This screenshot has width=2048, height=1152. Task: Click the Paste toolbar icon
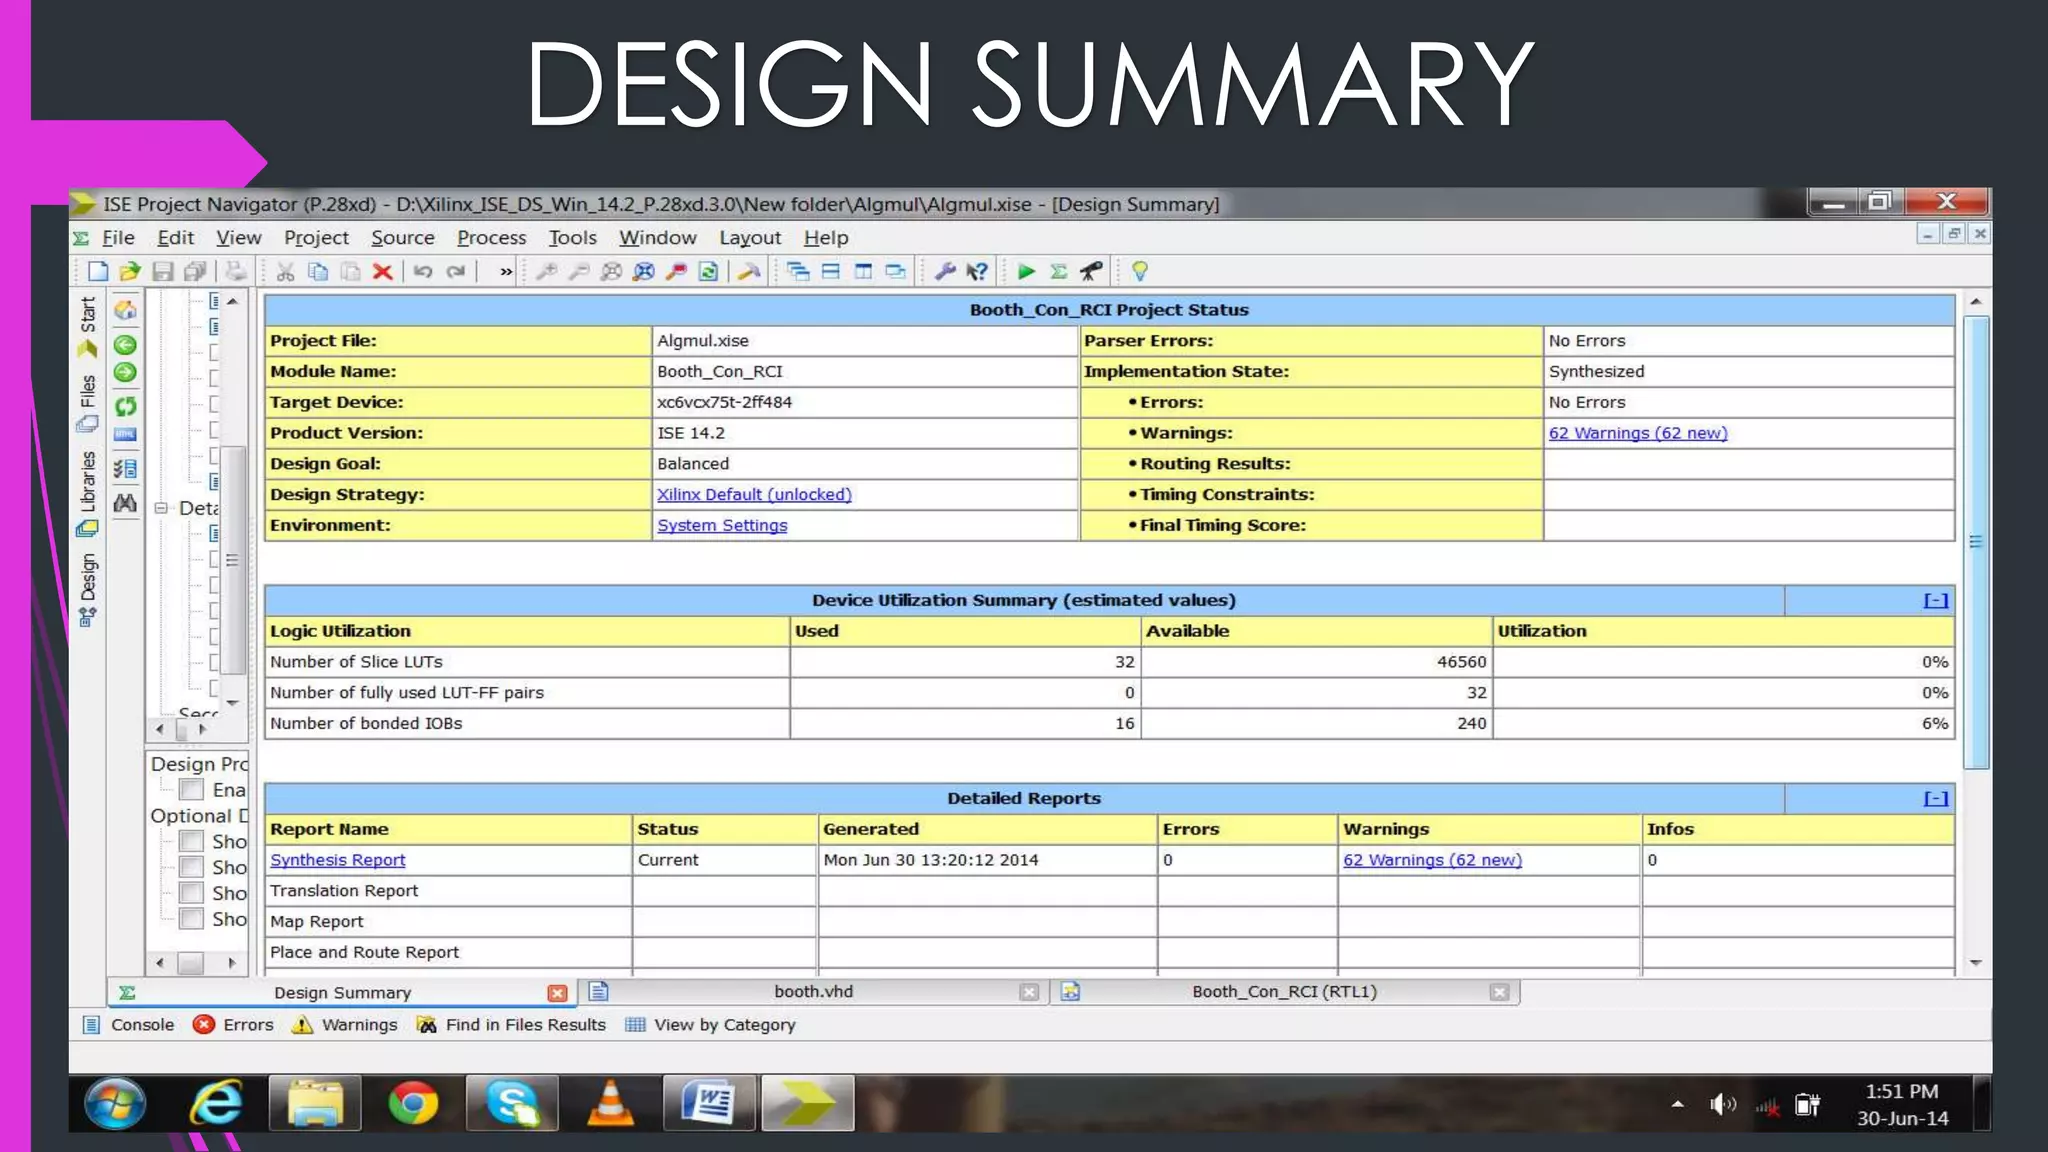[350, 271]
